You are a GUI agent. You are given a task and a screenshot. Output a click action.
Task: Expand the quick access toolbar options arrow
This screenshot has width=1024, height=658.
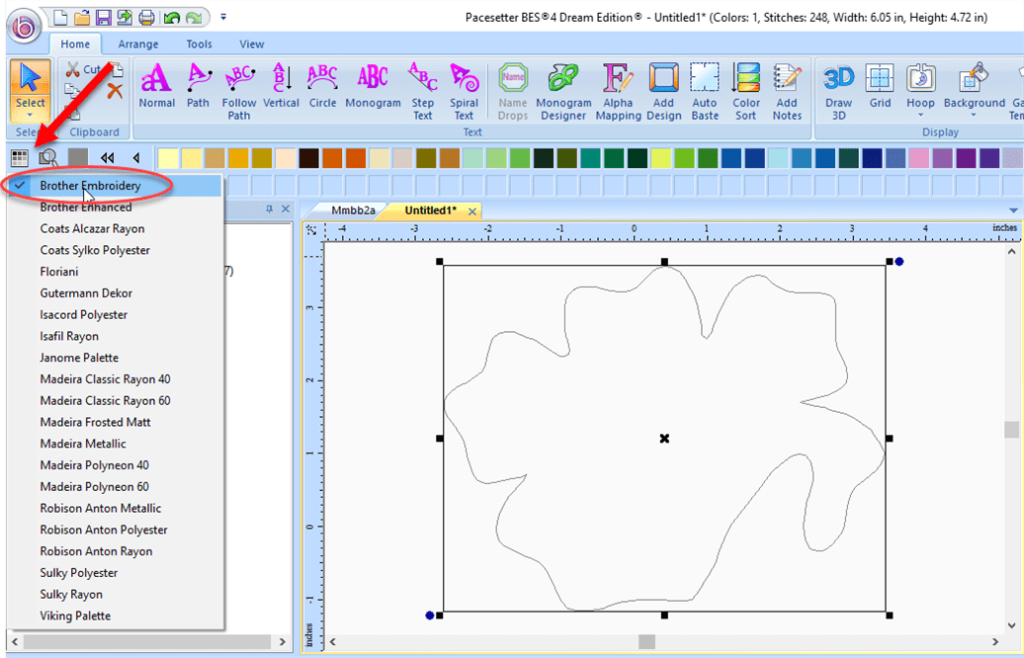223,16
